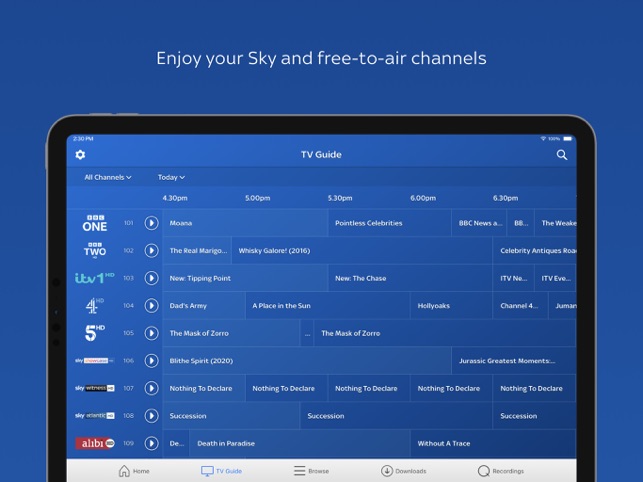
Task: Play Channel 4 HD channel 104
Action: tap(151, 306)
